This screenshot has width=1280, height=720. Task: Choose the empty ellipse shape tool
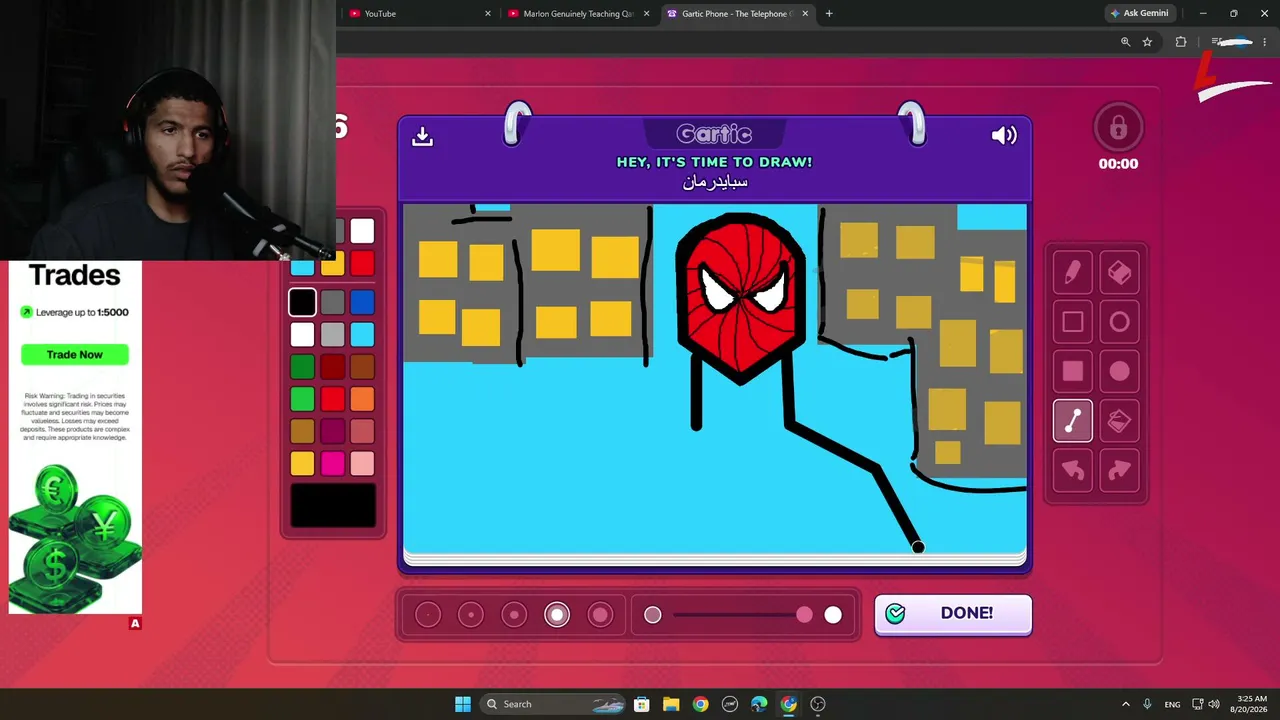point(1119,322)
